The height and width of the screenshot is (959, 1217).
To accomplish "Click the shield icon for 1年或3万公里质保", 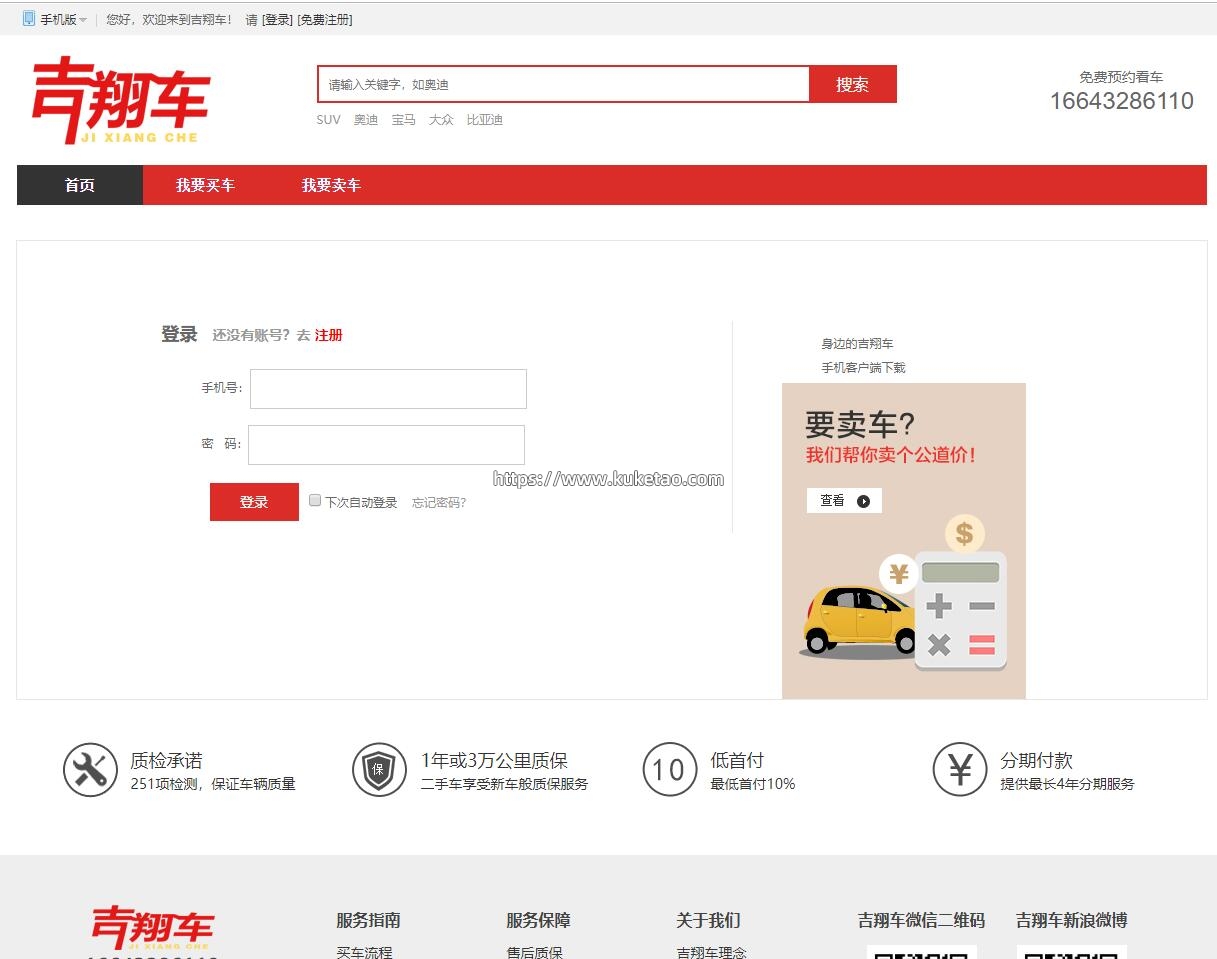I will coord(379,770).
